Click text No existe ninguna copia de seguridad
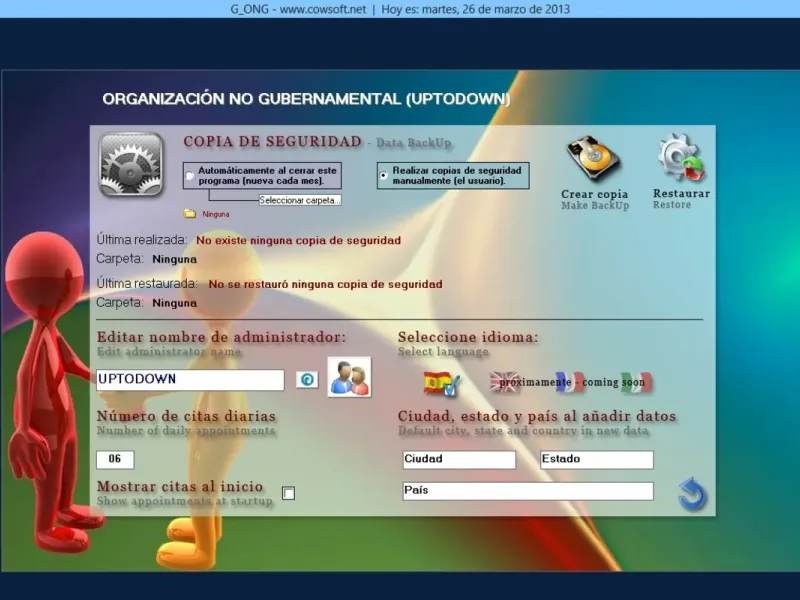 (298, 240)
